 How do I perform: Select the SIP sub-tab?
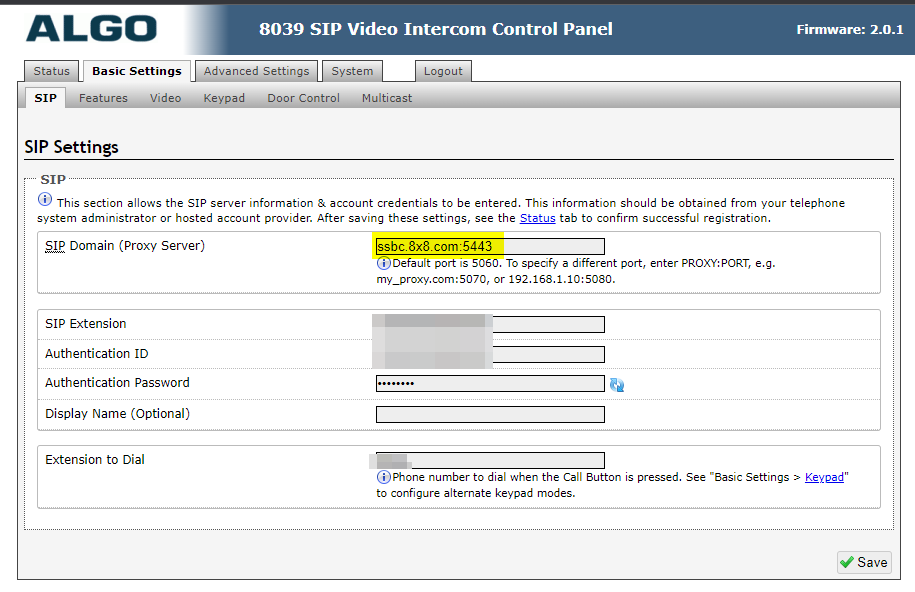46,98
